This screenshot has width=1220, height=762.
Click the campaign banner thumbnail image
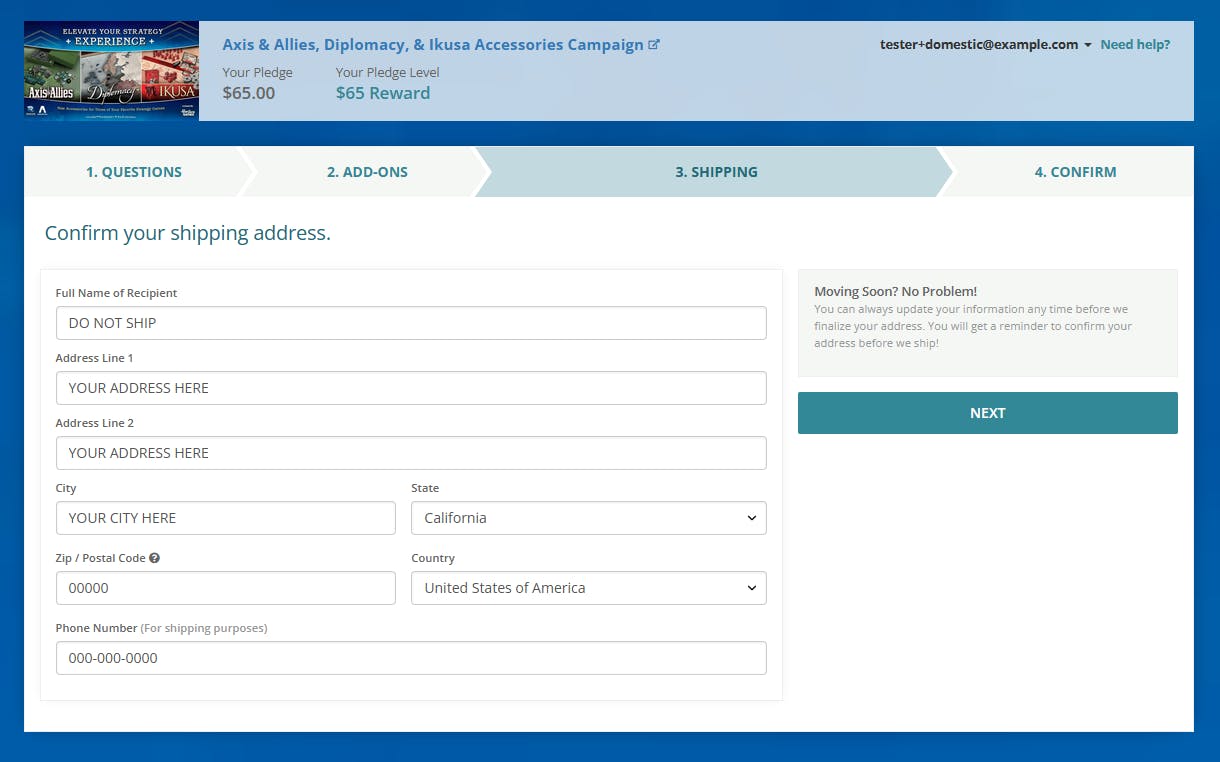(x=111, y=71)
